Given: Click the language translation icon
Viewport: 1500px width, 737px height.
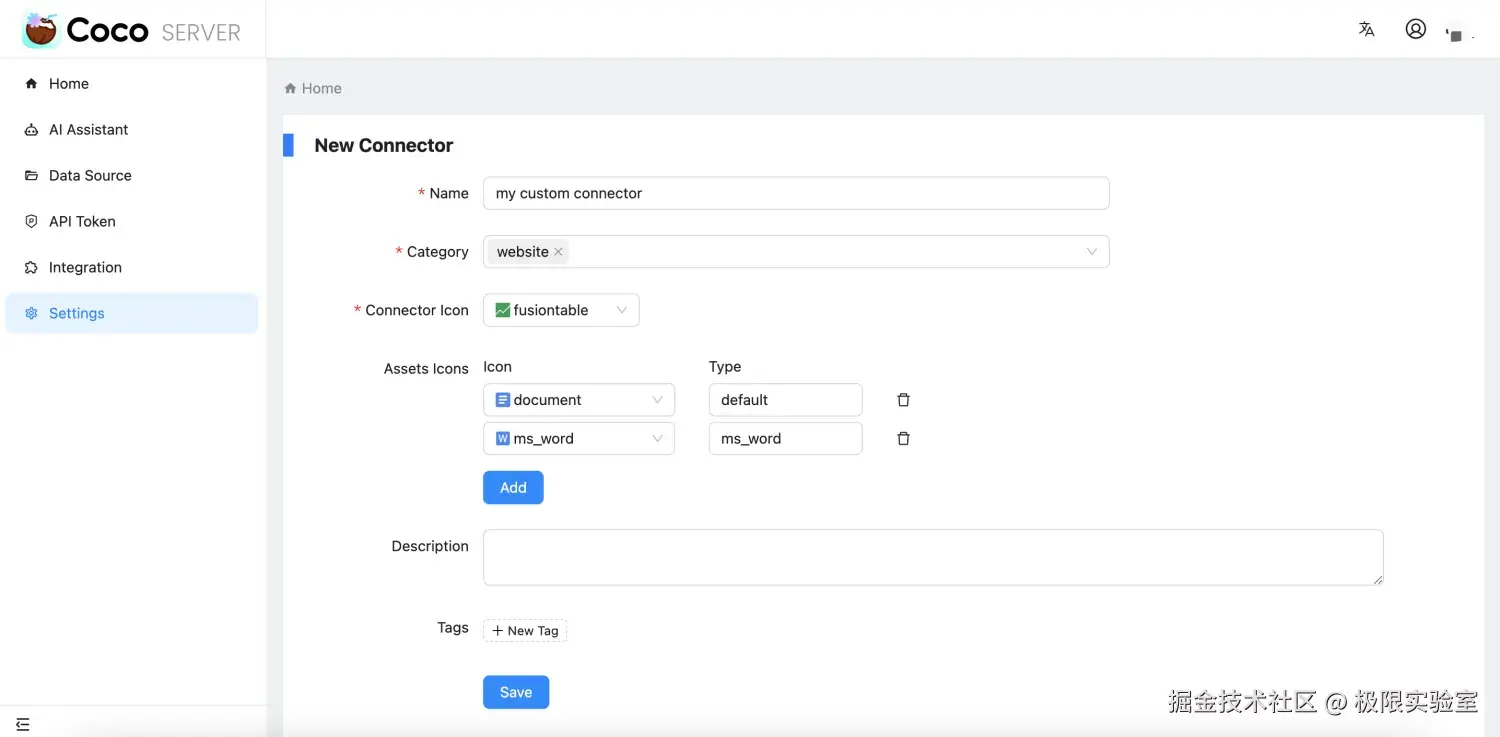Looking at the screenshot, I should (1366, 30).
